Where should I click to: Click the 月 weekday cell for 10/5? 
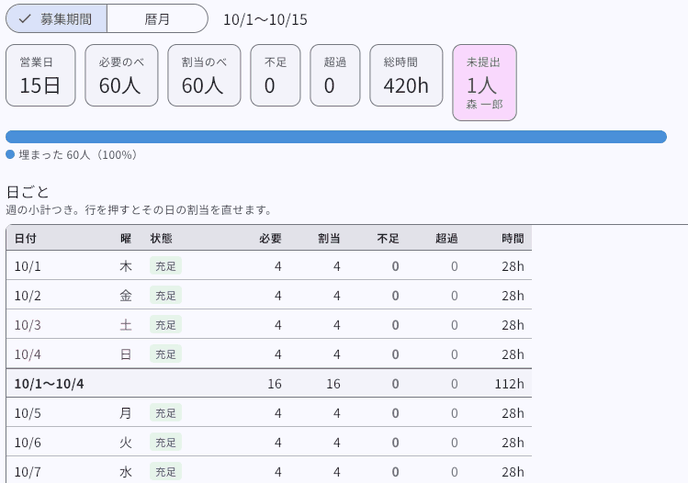125,413
